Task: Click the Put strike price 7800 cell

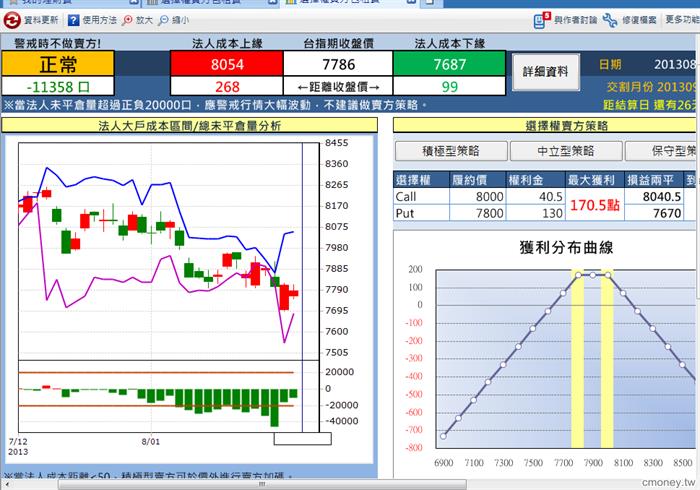Action: pyautogui.click(x=477, y=213)
